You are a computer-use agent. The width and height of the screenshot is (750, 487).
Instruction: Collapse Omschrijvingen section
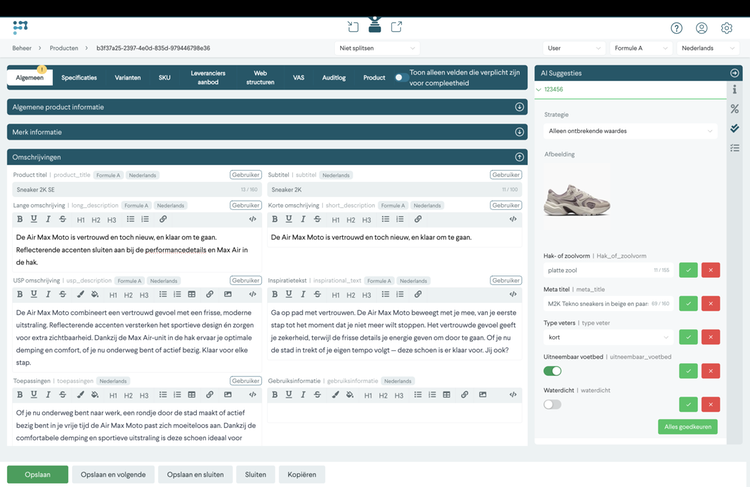(519, 157)
